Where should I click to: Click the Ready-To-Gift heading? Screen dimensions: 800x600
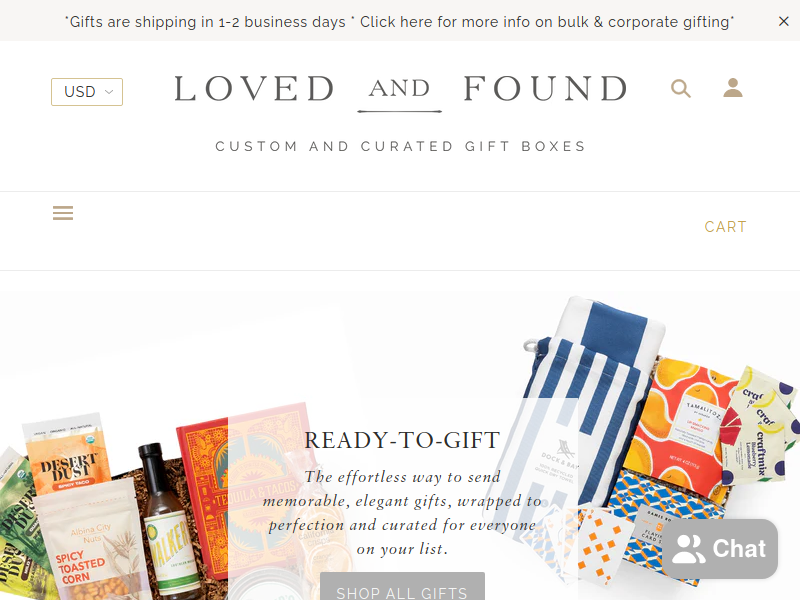click(402, 440)
